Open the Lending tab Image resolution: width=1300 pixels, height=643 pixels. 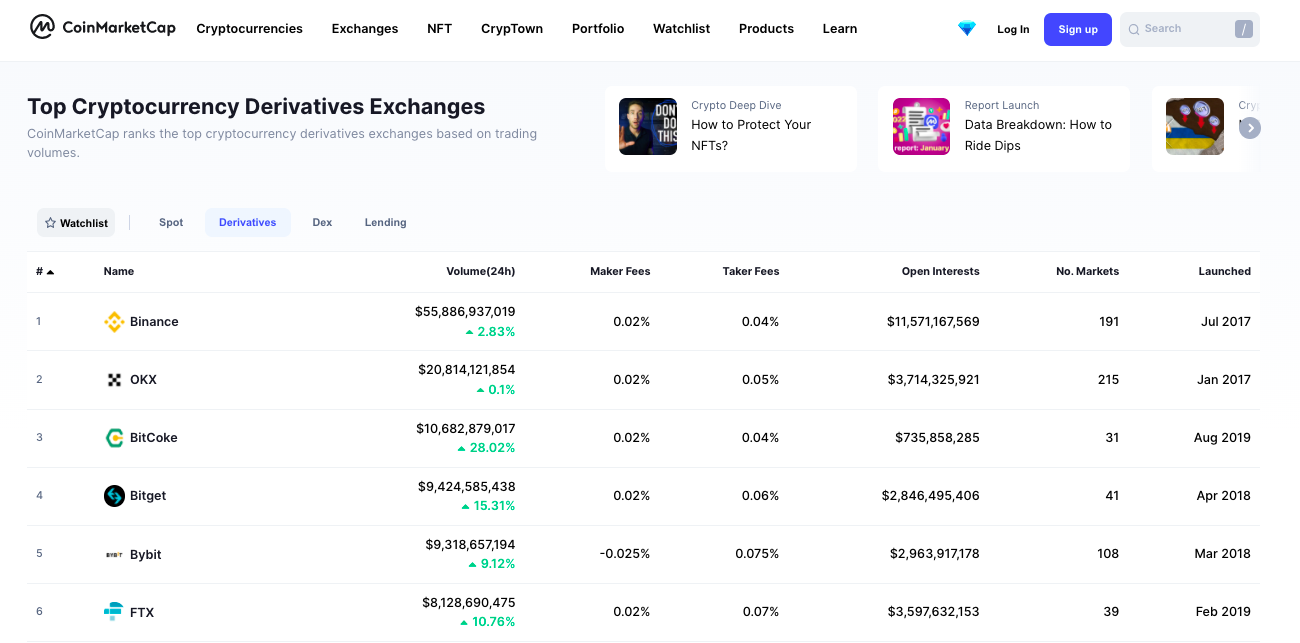click(x=385, y=222)
